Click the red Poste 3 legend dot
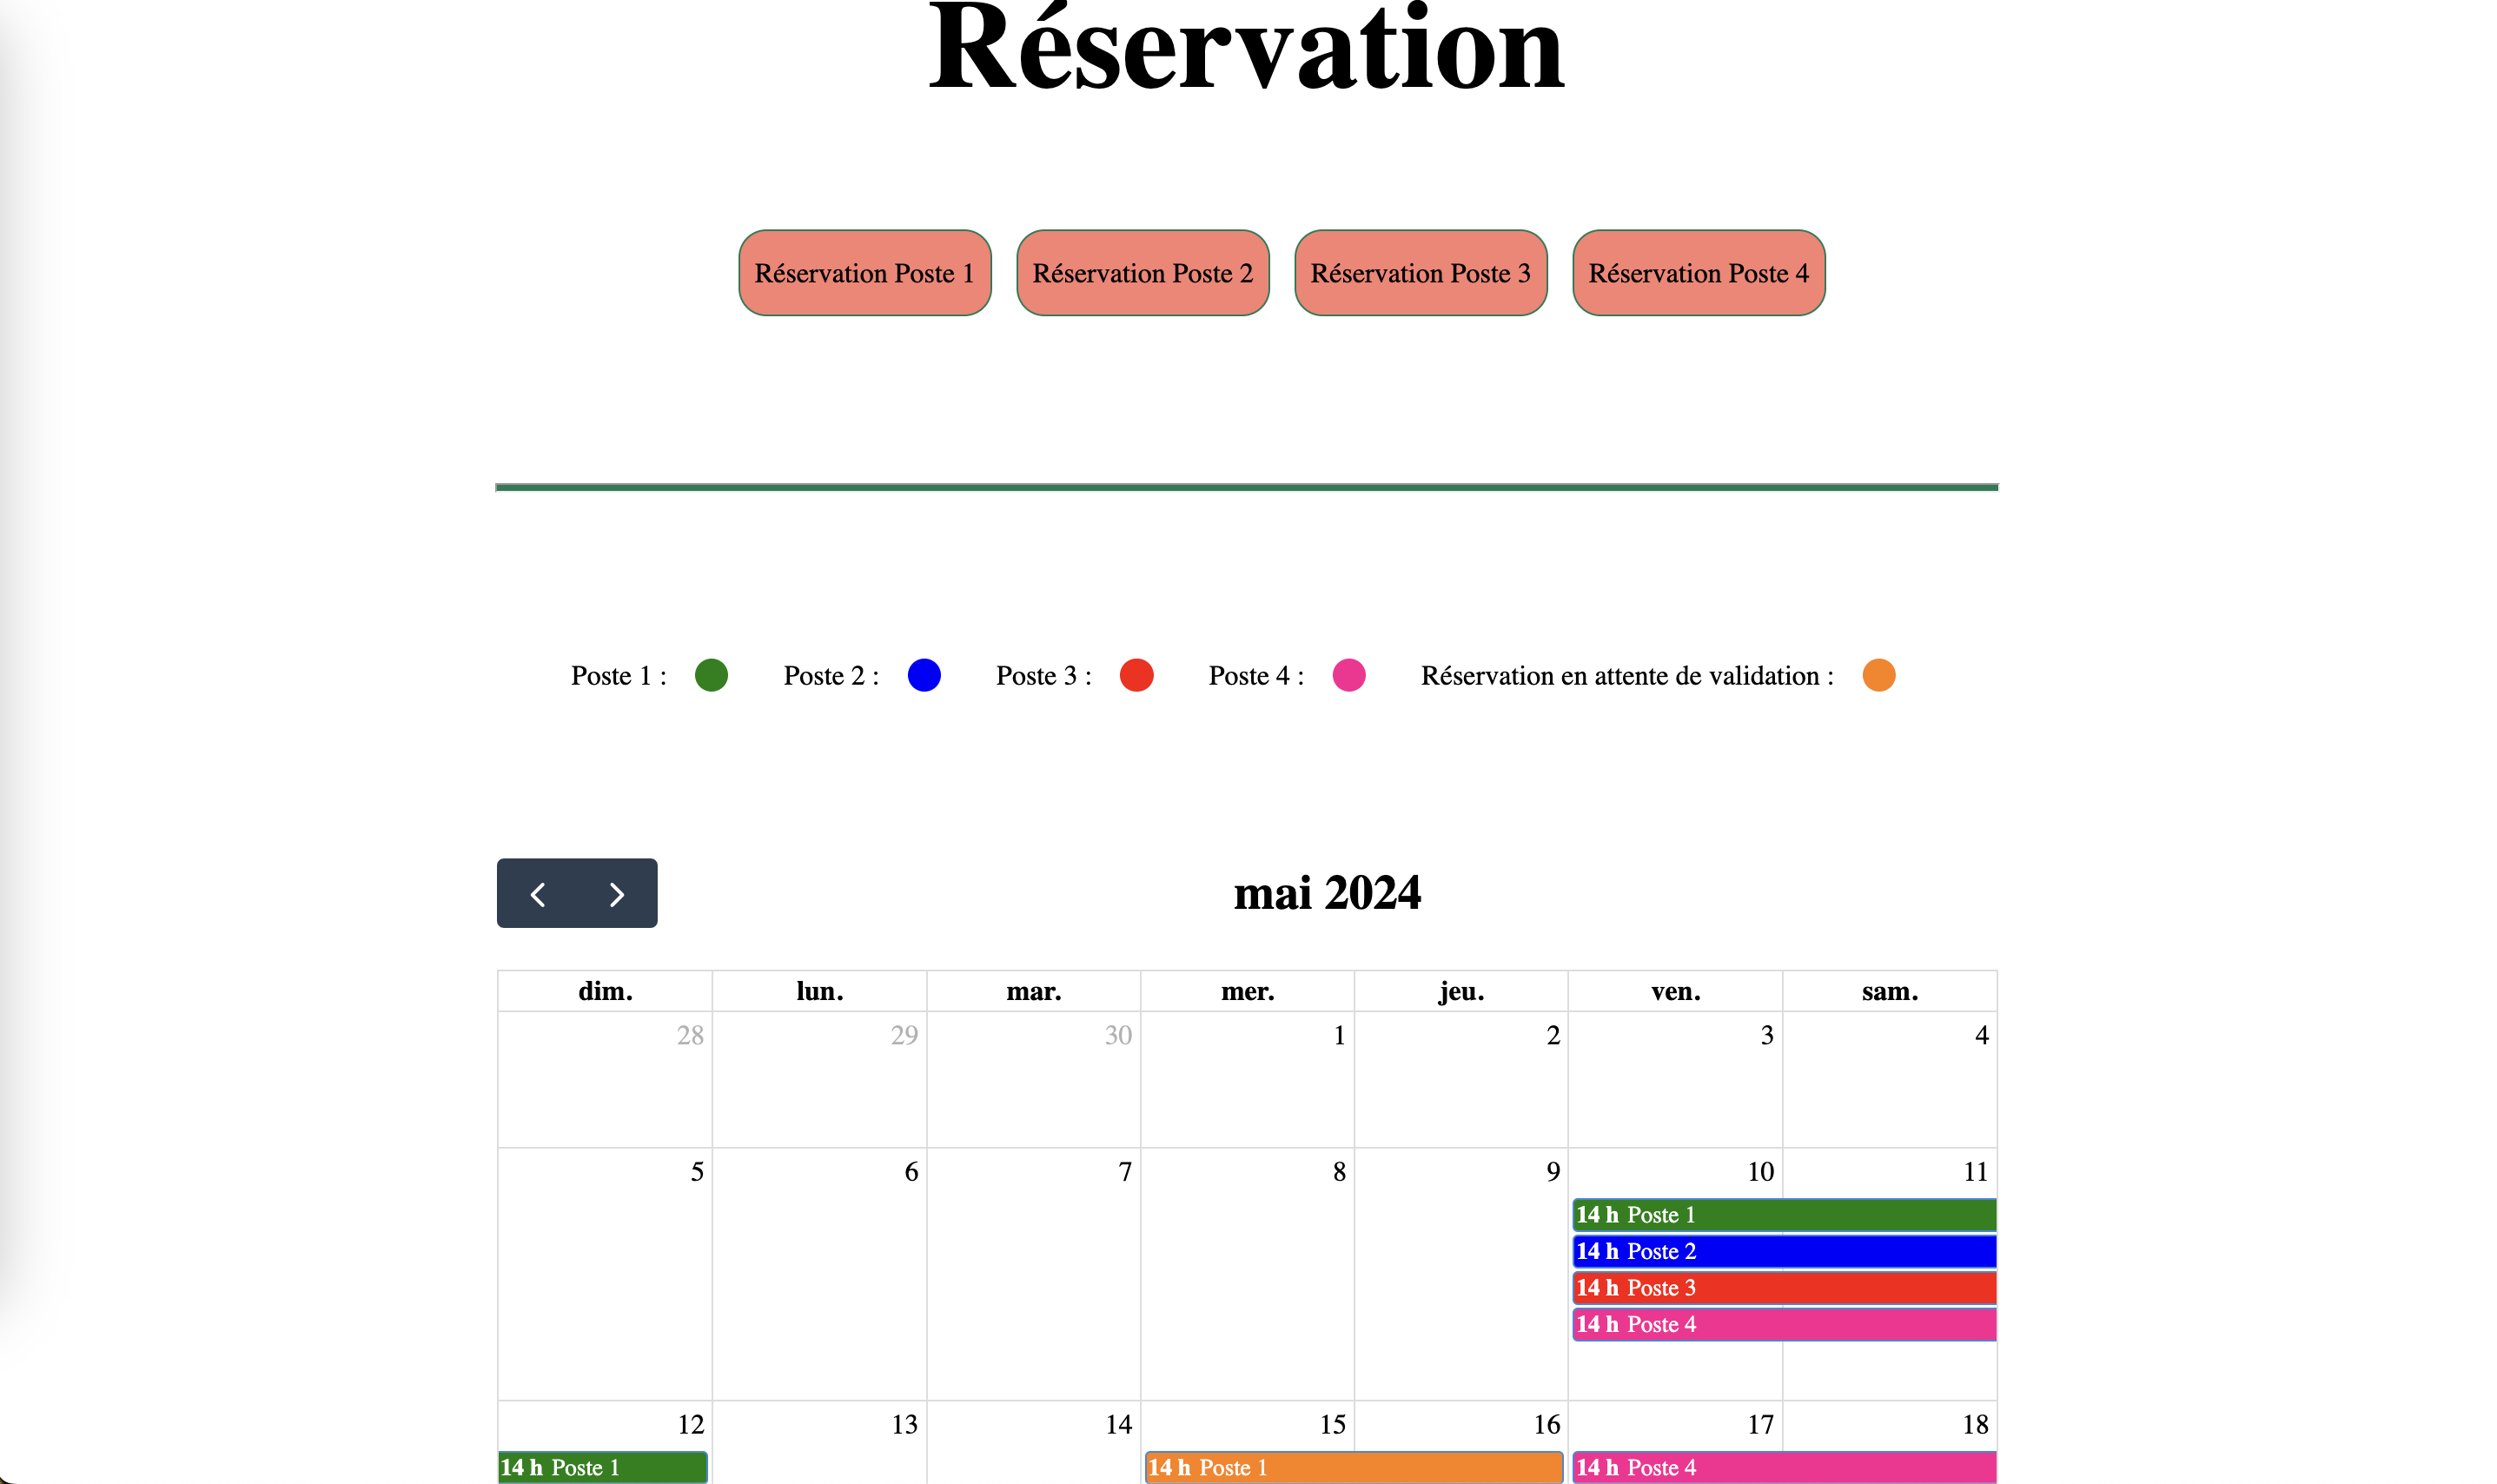Screen dimensions: 2497x1484 (x=1136, y=675)
